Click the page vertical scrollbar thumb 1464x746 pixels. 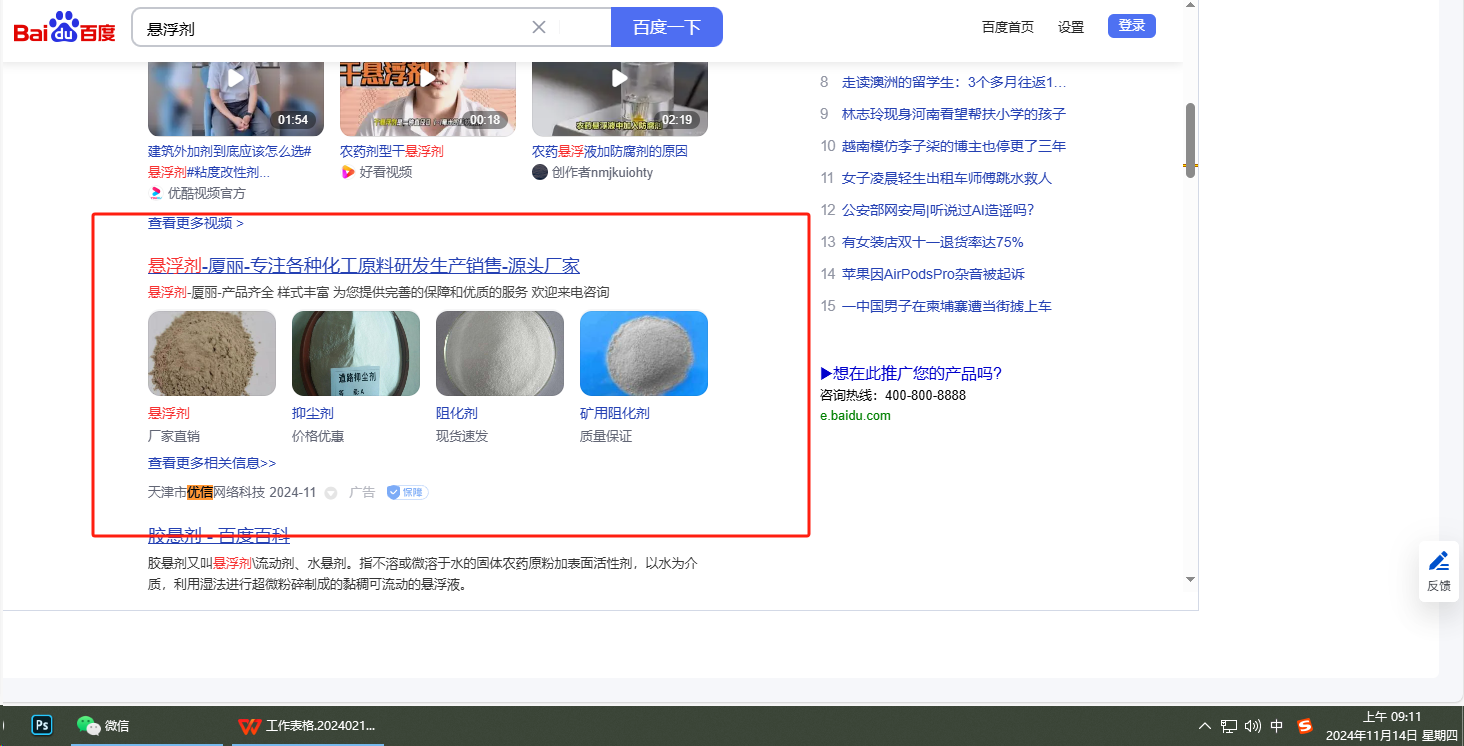click(x=1190, y=140)
